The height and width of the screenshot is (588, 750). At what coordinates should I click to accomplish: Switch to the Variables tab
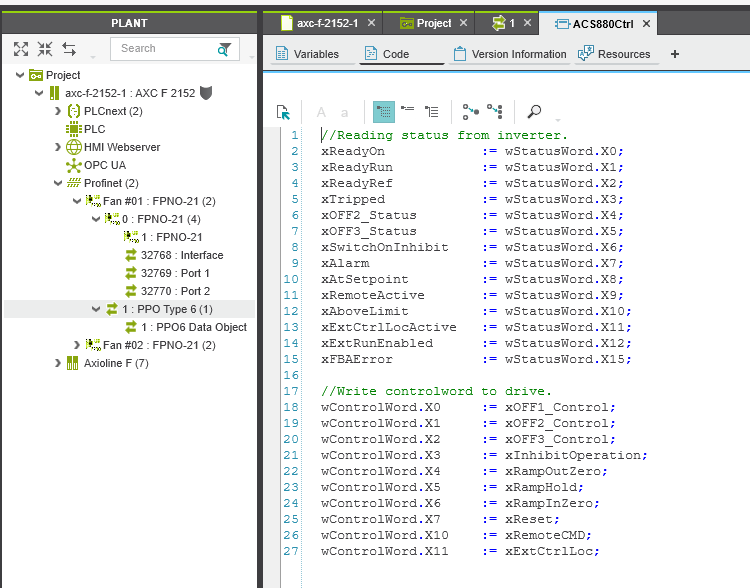coord(308,54)
